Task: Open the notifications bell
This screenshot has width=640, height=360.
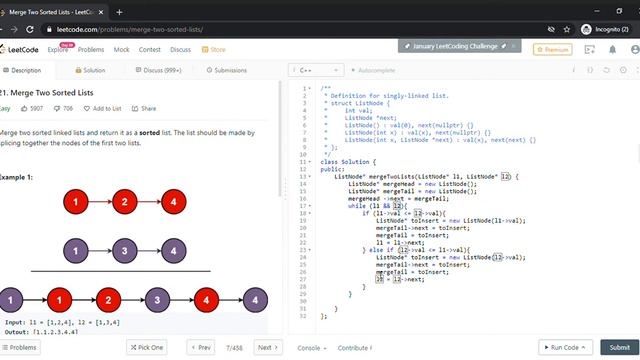Action: (x=612, y=49)
